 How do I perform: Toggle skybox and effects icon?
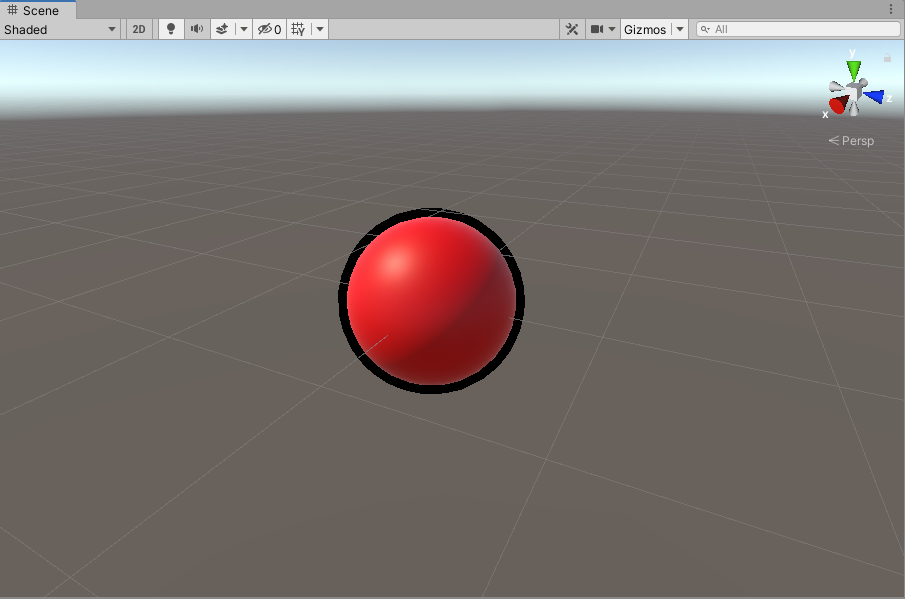point(222,29)
